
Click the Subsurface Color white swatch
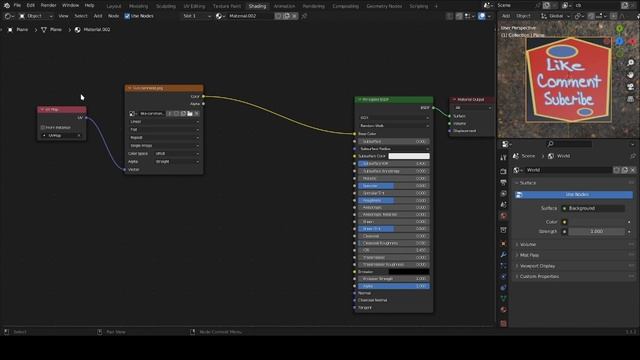coord(409,156)
